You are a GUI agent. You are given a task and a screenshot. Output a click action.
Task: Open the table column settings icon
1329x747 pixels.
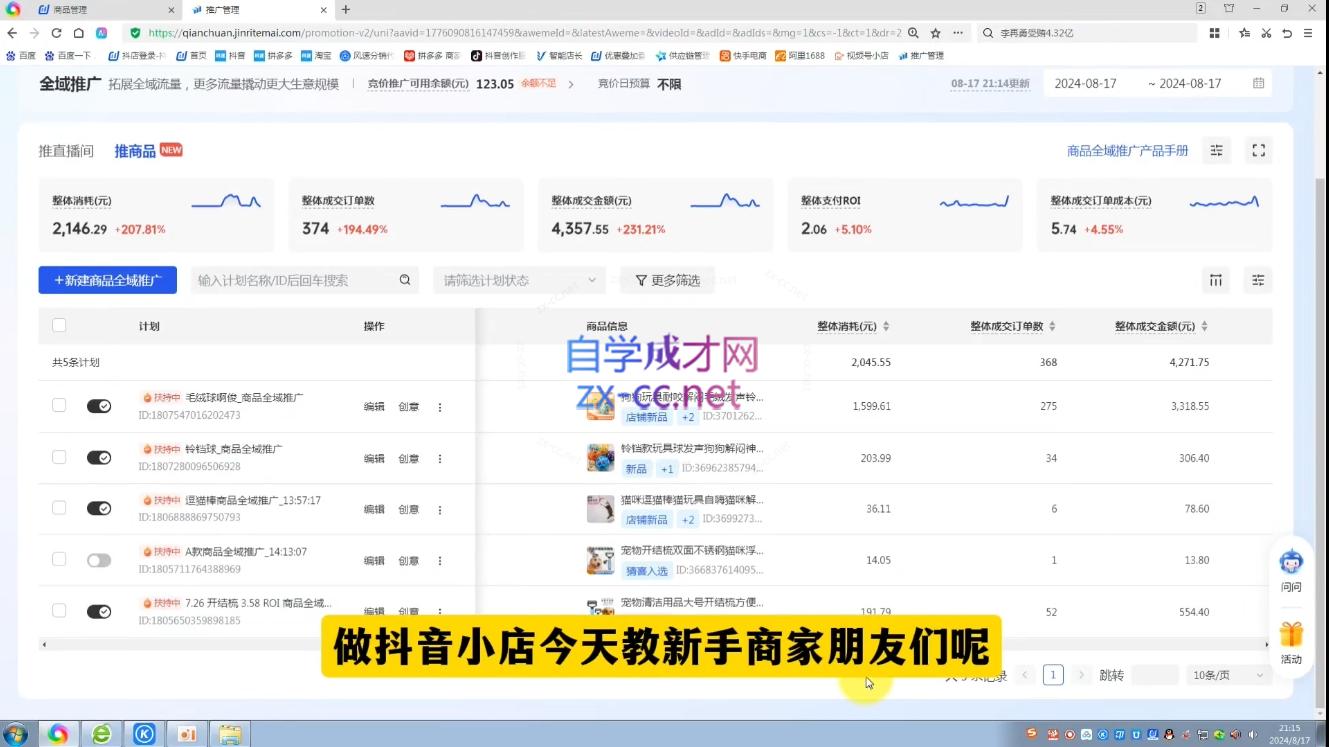pos(1215,280)
